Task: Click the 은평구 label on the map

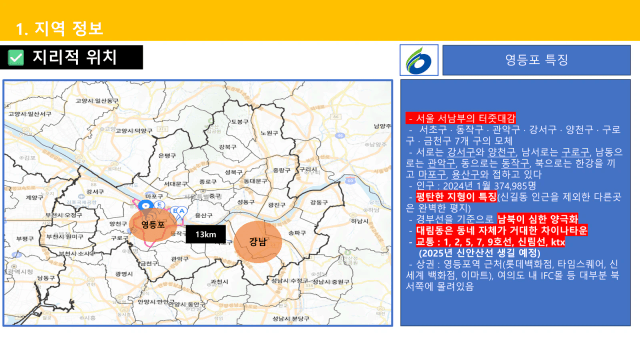Action: (x=167, y=156)
